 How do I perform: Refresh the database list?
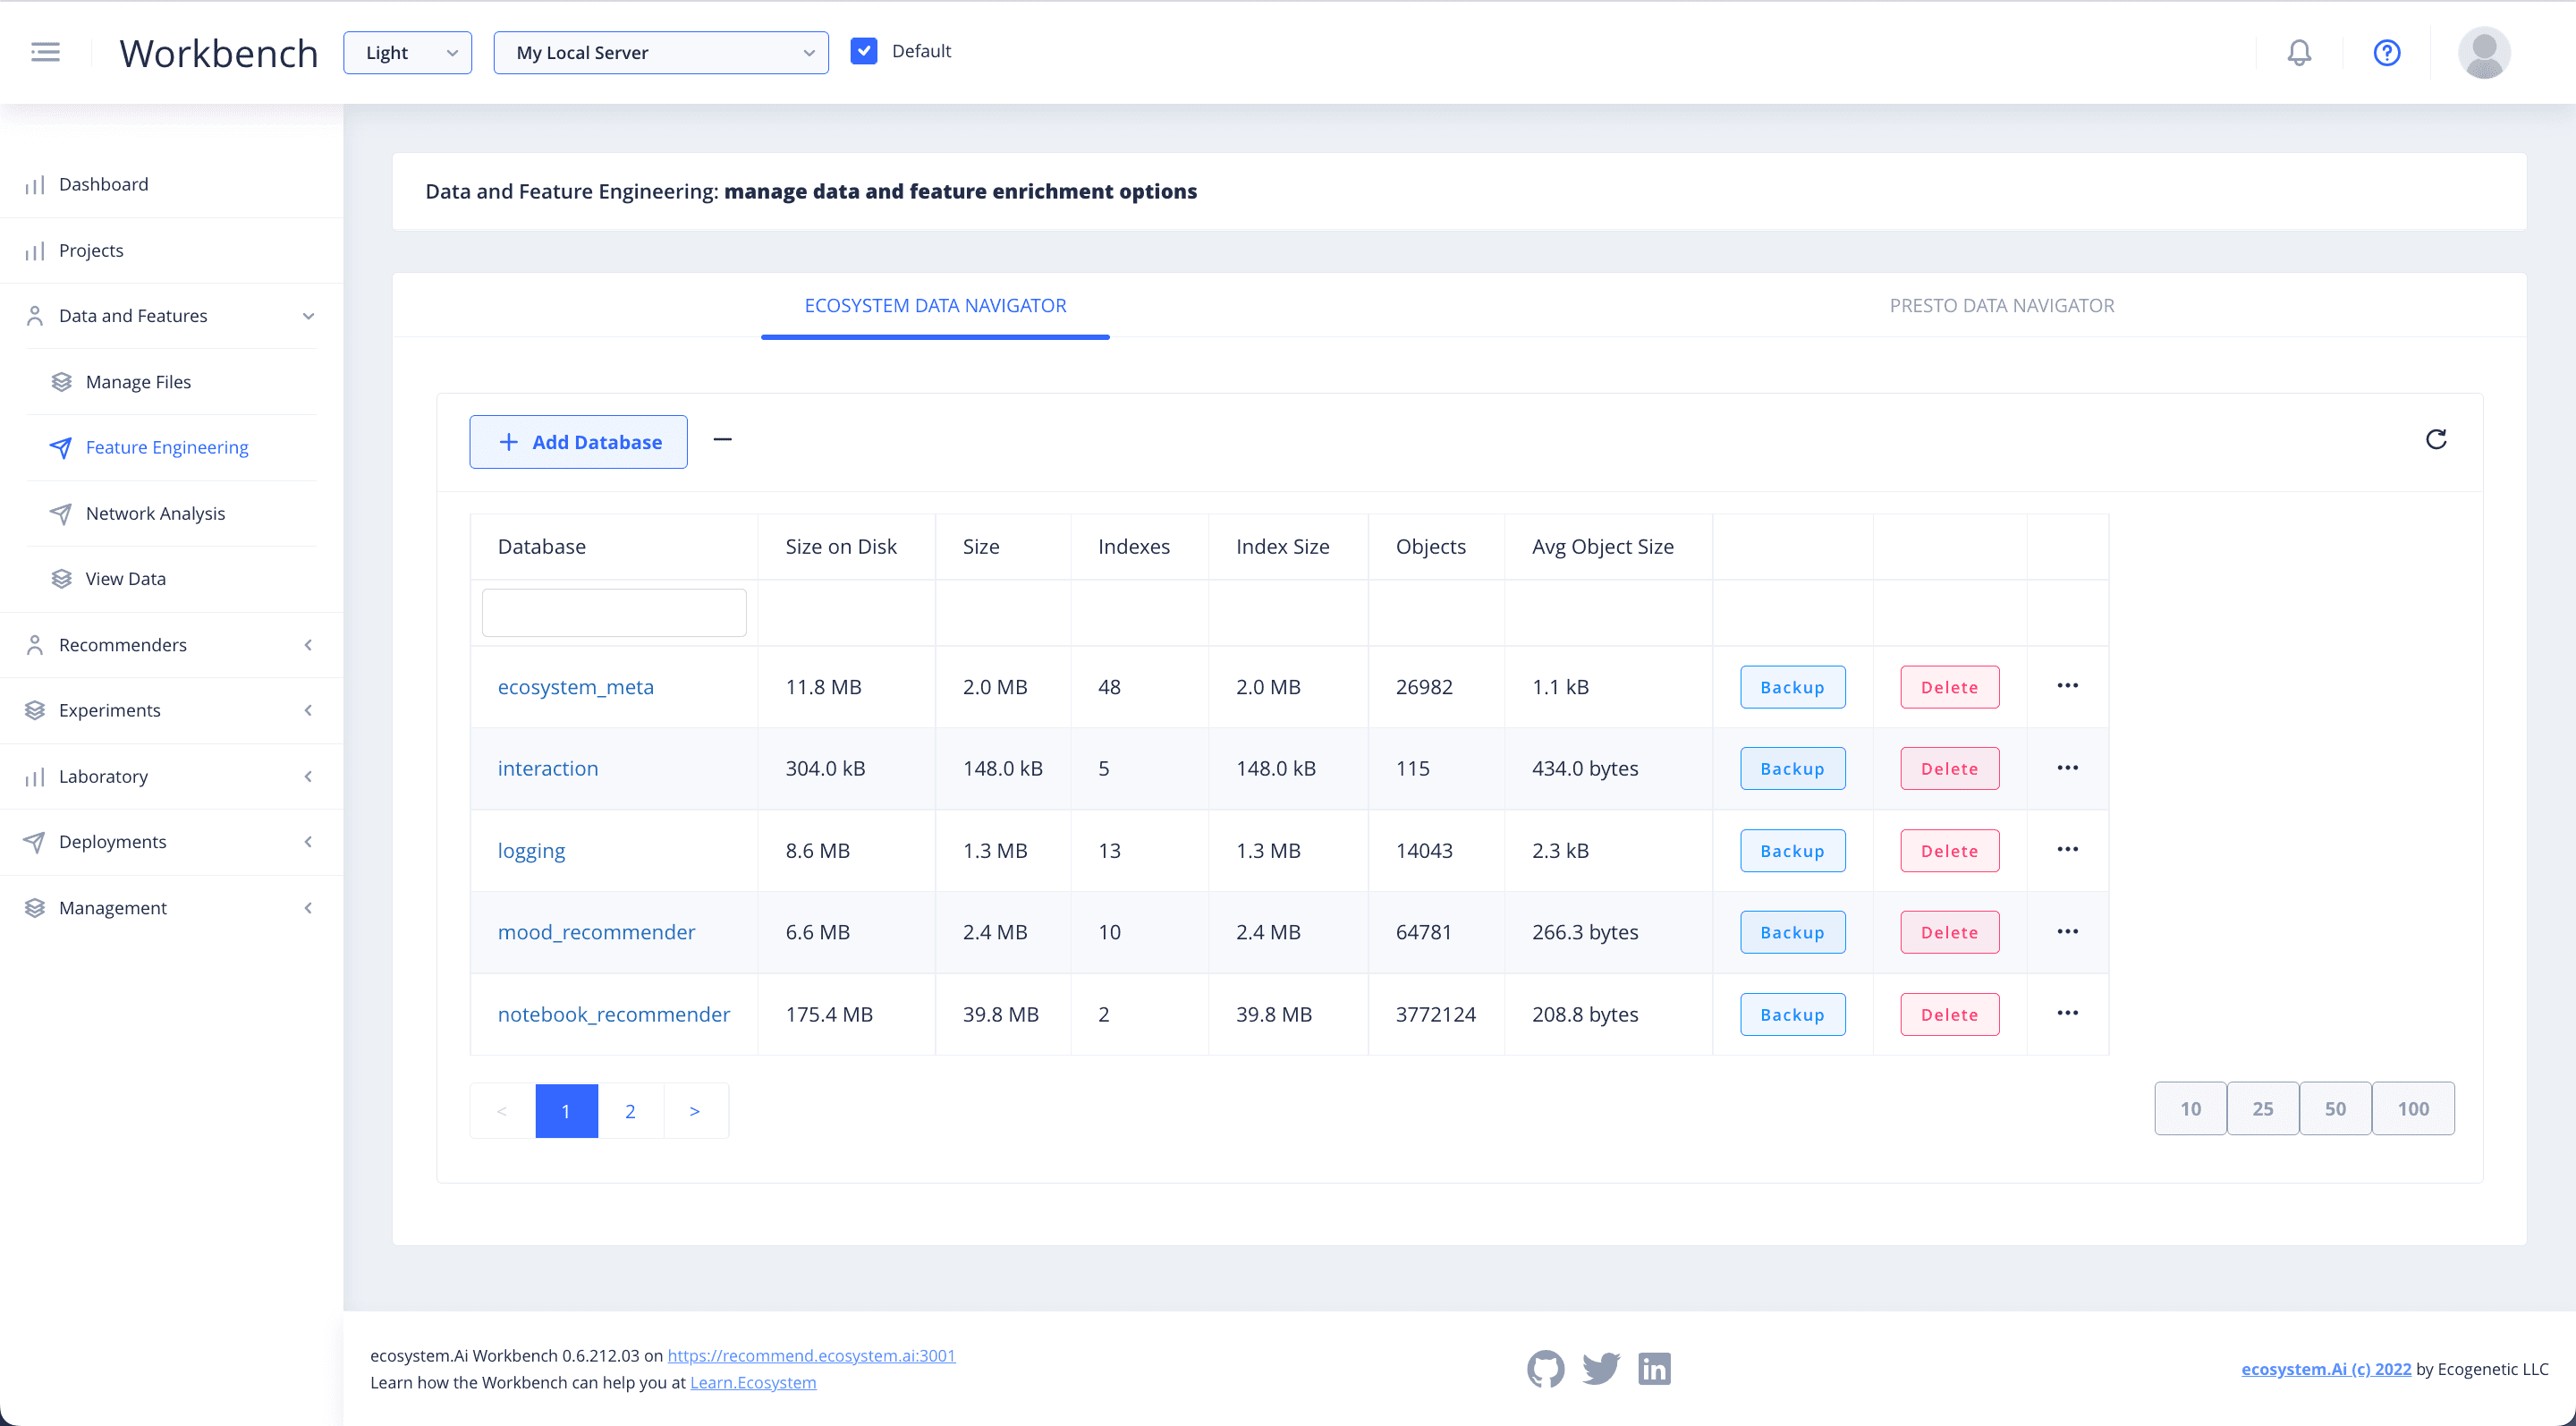(2436, 439)
